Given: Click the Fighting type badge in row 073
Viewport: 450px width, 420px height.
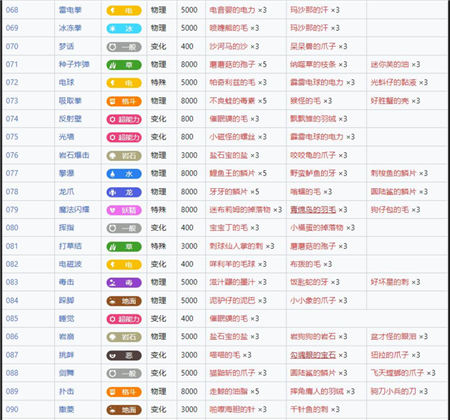Looking at the screenshot, I should (x=124, y=101).
